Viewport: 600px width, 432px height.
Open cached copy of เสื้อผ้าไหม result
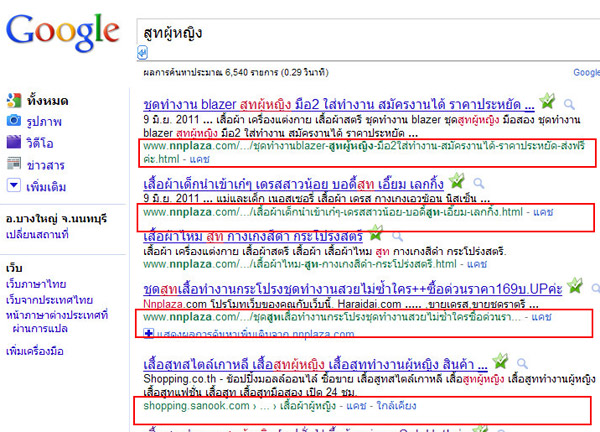[x=477, y=264]
